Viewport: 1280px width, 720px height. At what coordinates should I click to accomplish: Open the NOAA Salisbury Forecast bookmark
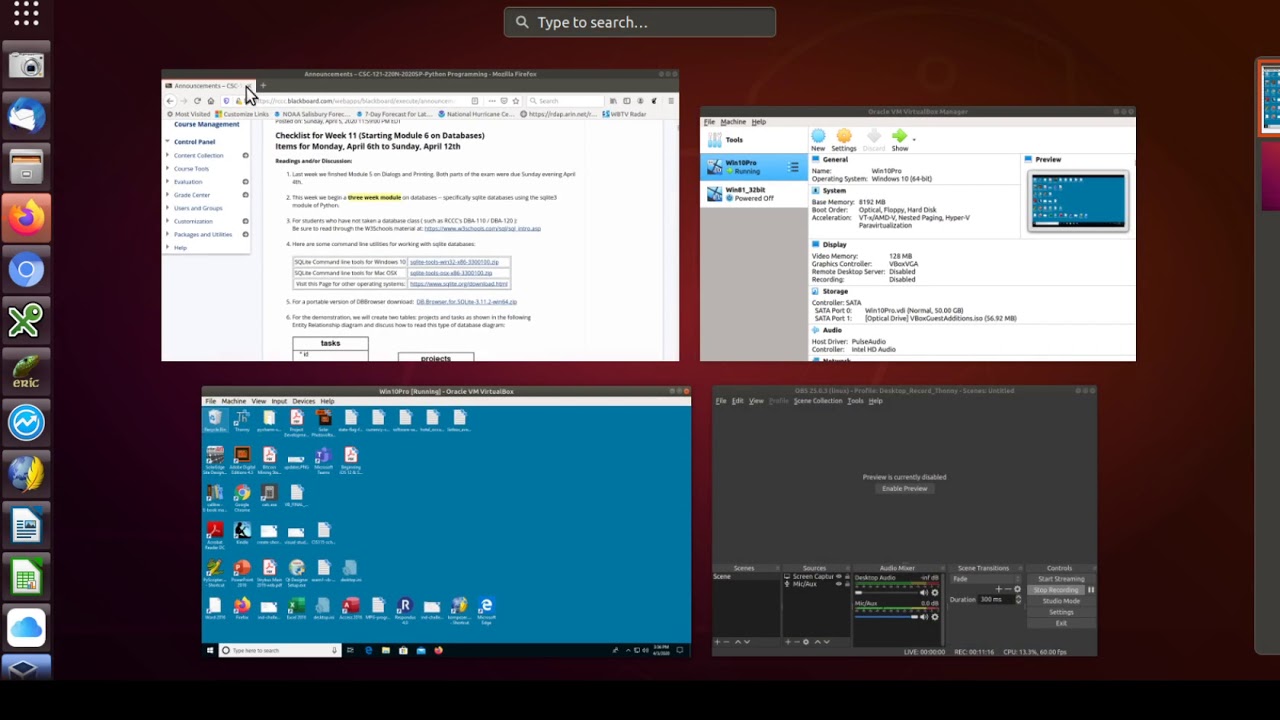[x=311, y=114]
